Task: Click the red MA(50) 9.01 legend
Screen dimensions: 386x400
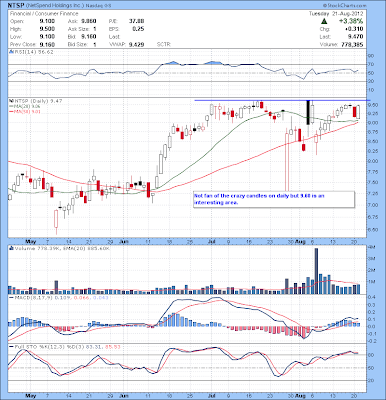Action: 26,111
